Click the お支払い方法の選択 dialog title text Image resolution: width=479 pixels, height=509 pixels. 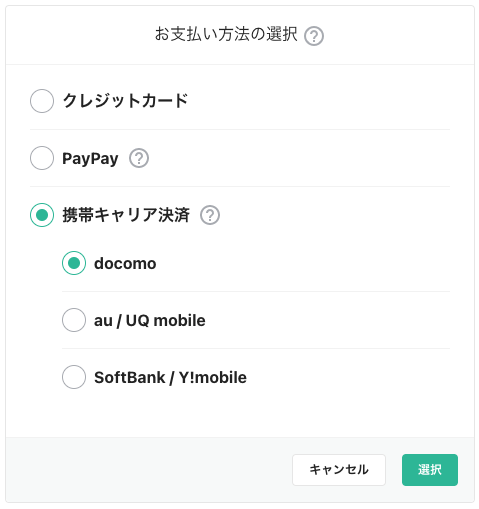[x=226, y=34]
